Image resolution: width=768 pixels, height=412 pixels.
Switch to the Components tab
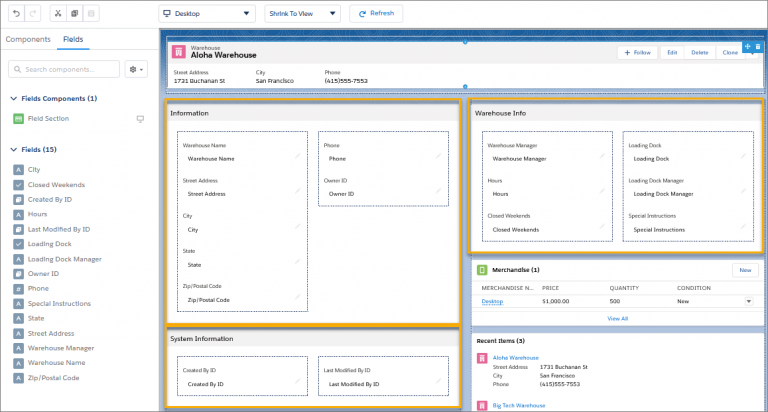[x=28, y=39]
